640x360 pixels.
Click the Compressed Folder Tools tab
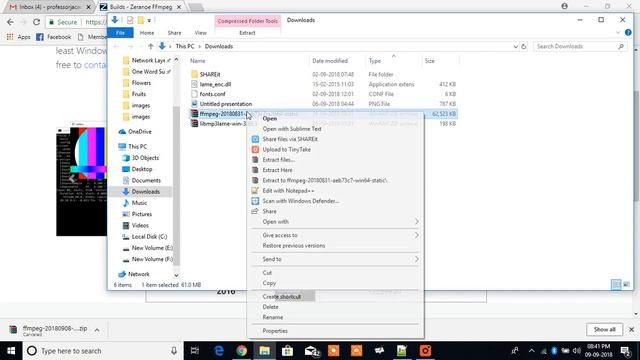tap(247, 21)
